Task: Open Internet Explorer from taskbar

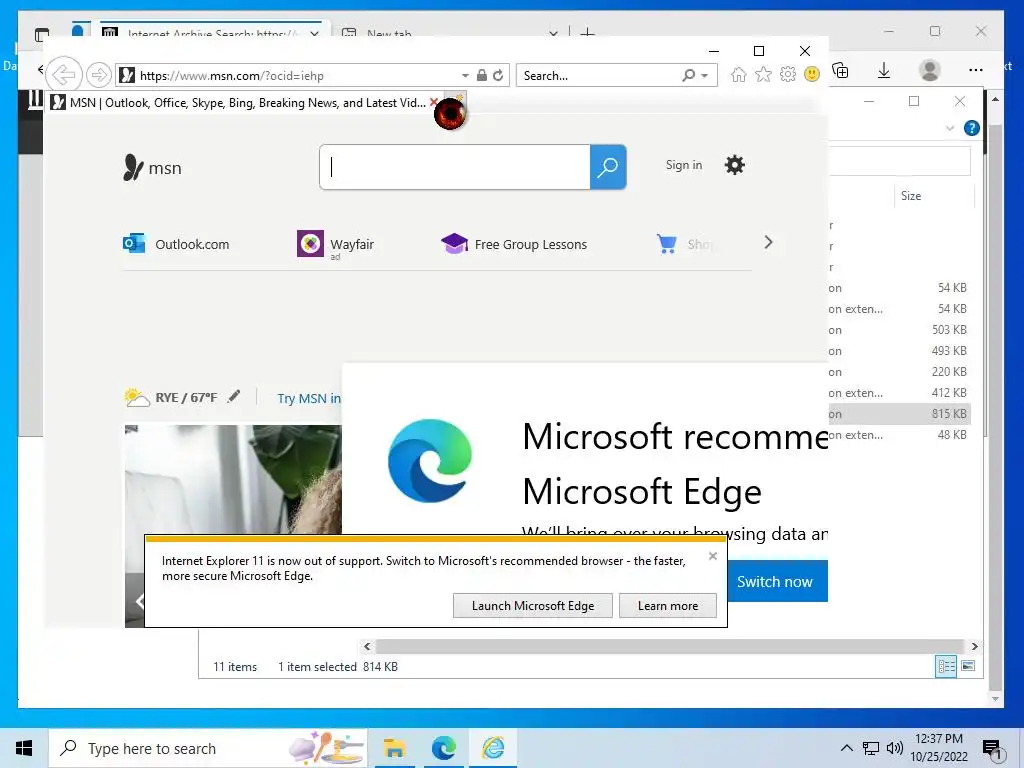Action: click(493, 748)
